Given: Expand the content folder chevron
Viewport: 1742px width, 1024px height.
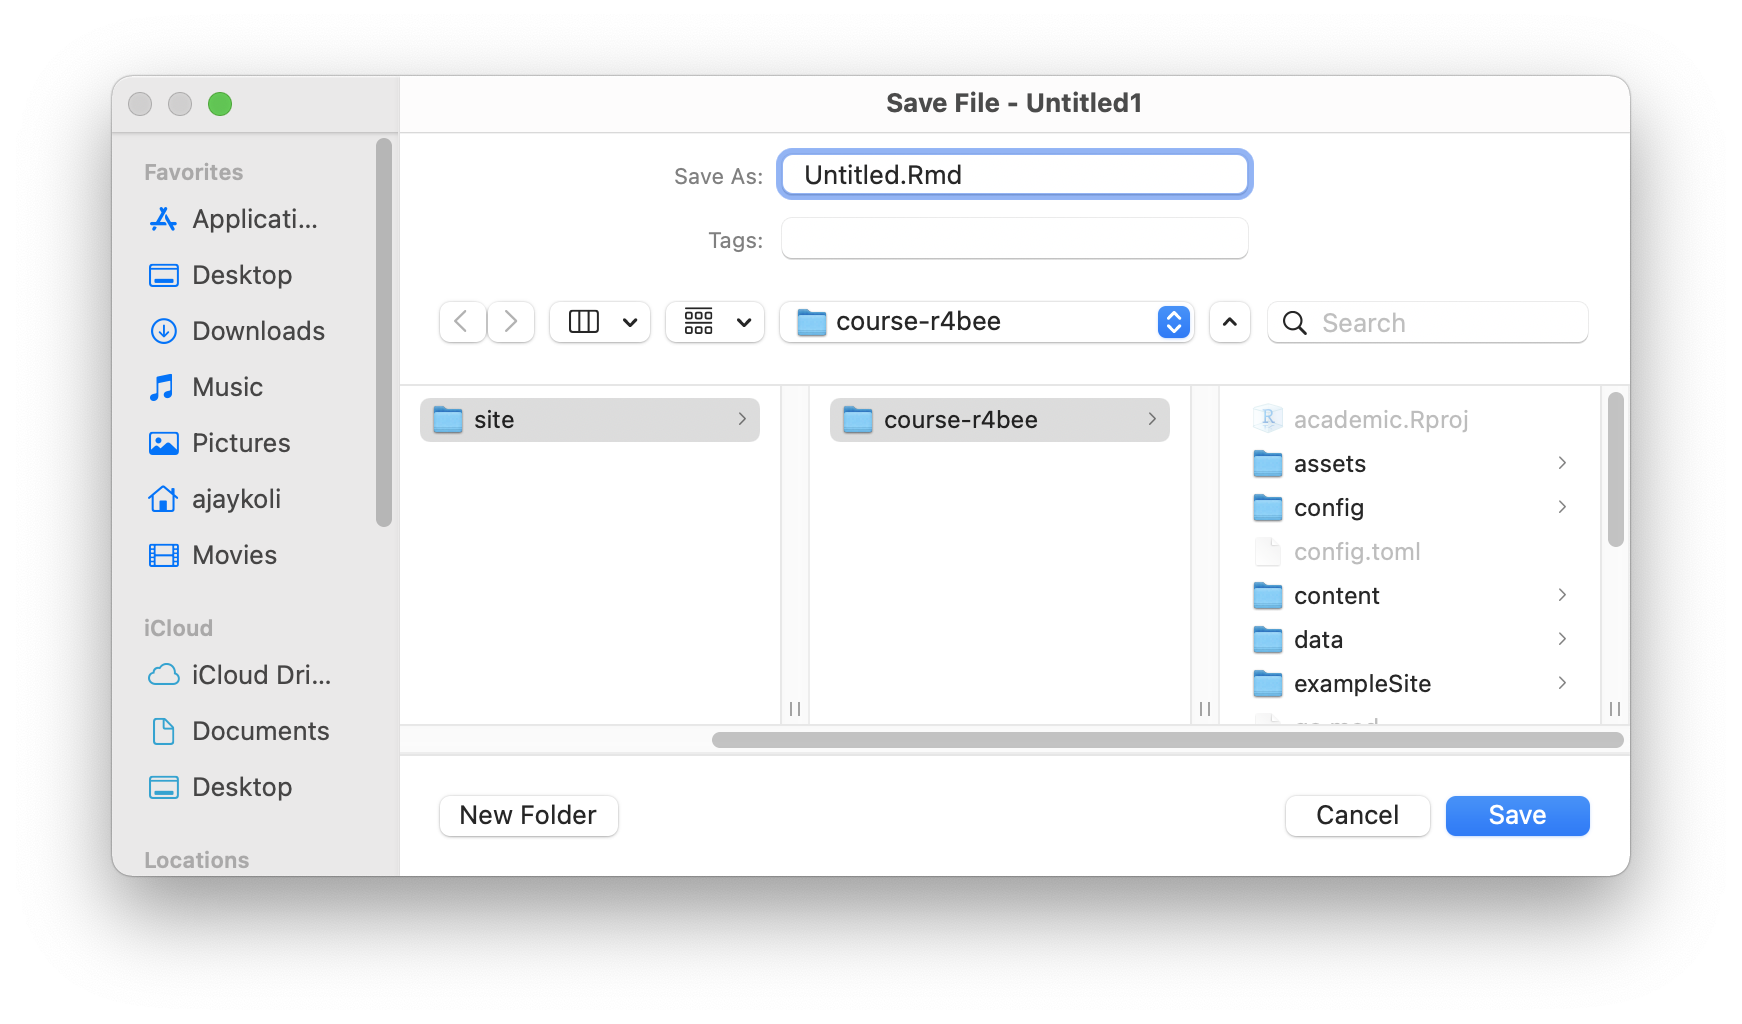Looking at the screenshot, I should coord(1562,595).
